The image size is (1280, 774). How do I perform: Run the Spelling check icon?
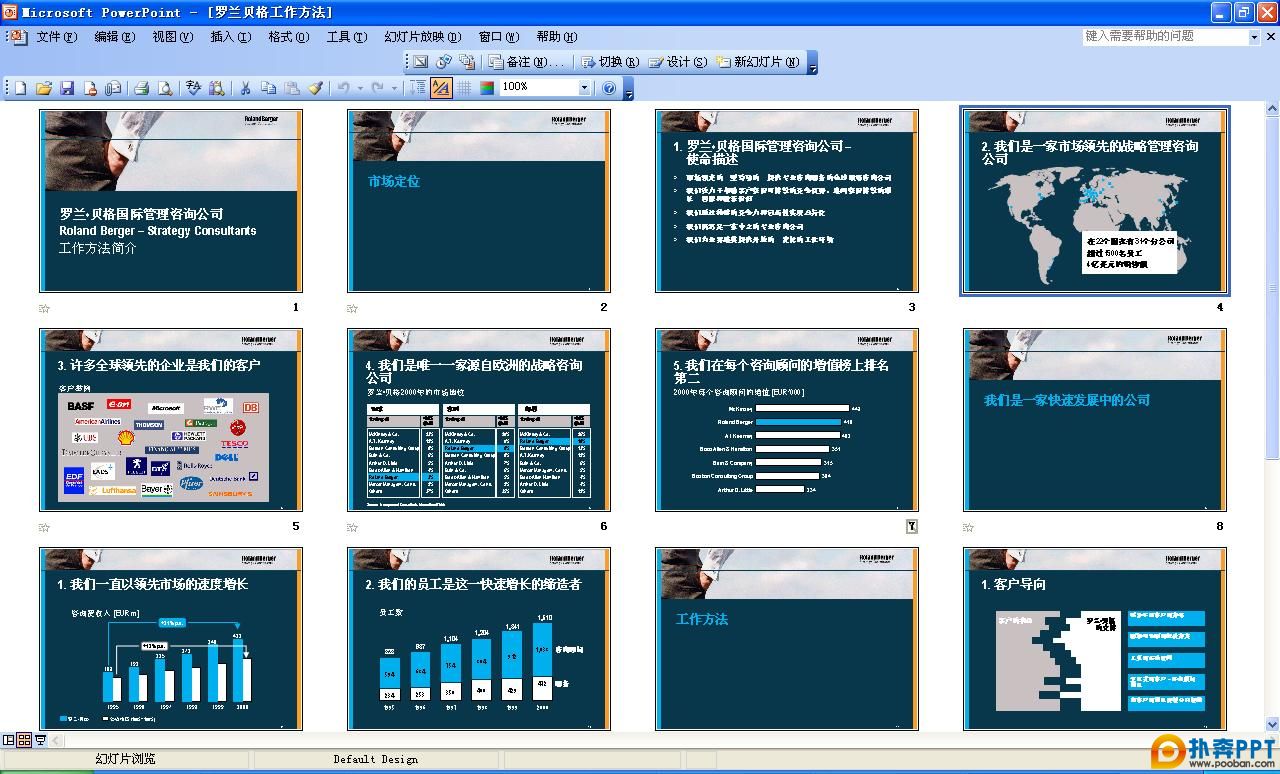(x=193, y=88)
